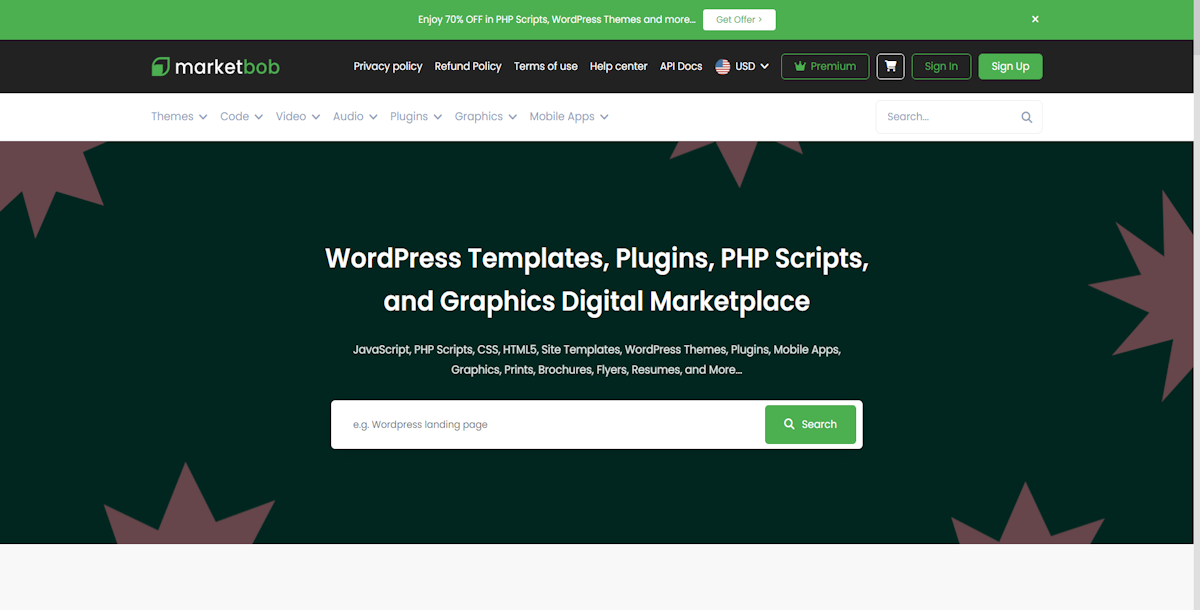The width and height of the screenshot is (1200, 610).
Task: Open the shopping cart icon
Action: [890, 66]
